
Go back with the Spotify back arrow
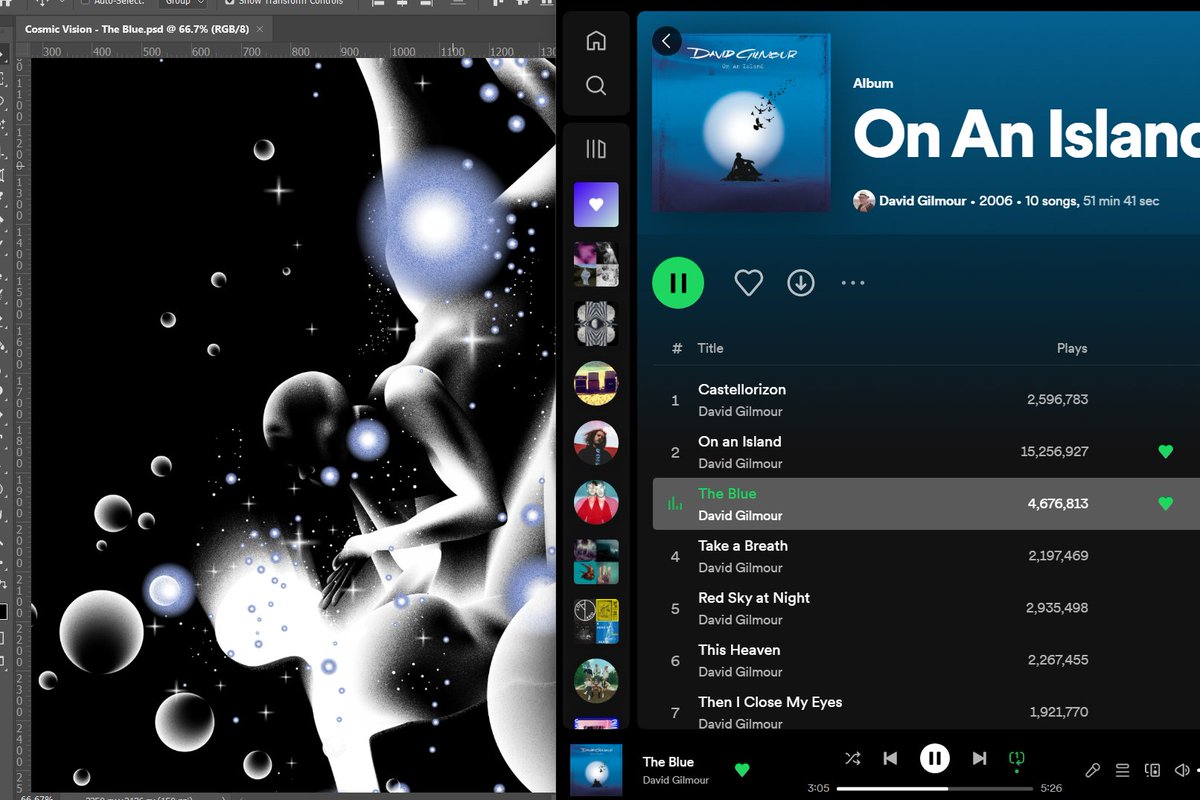click(x=667, y=41)
